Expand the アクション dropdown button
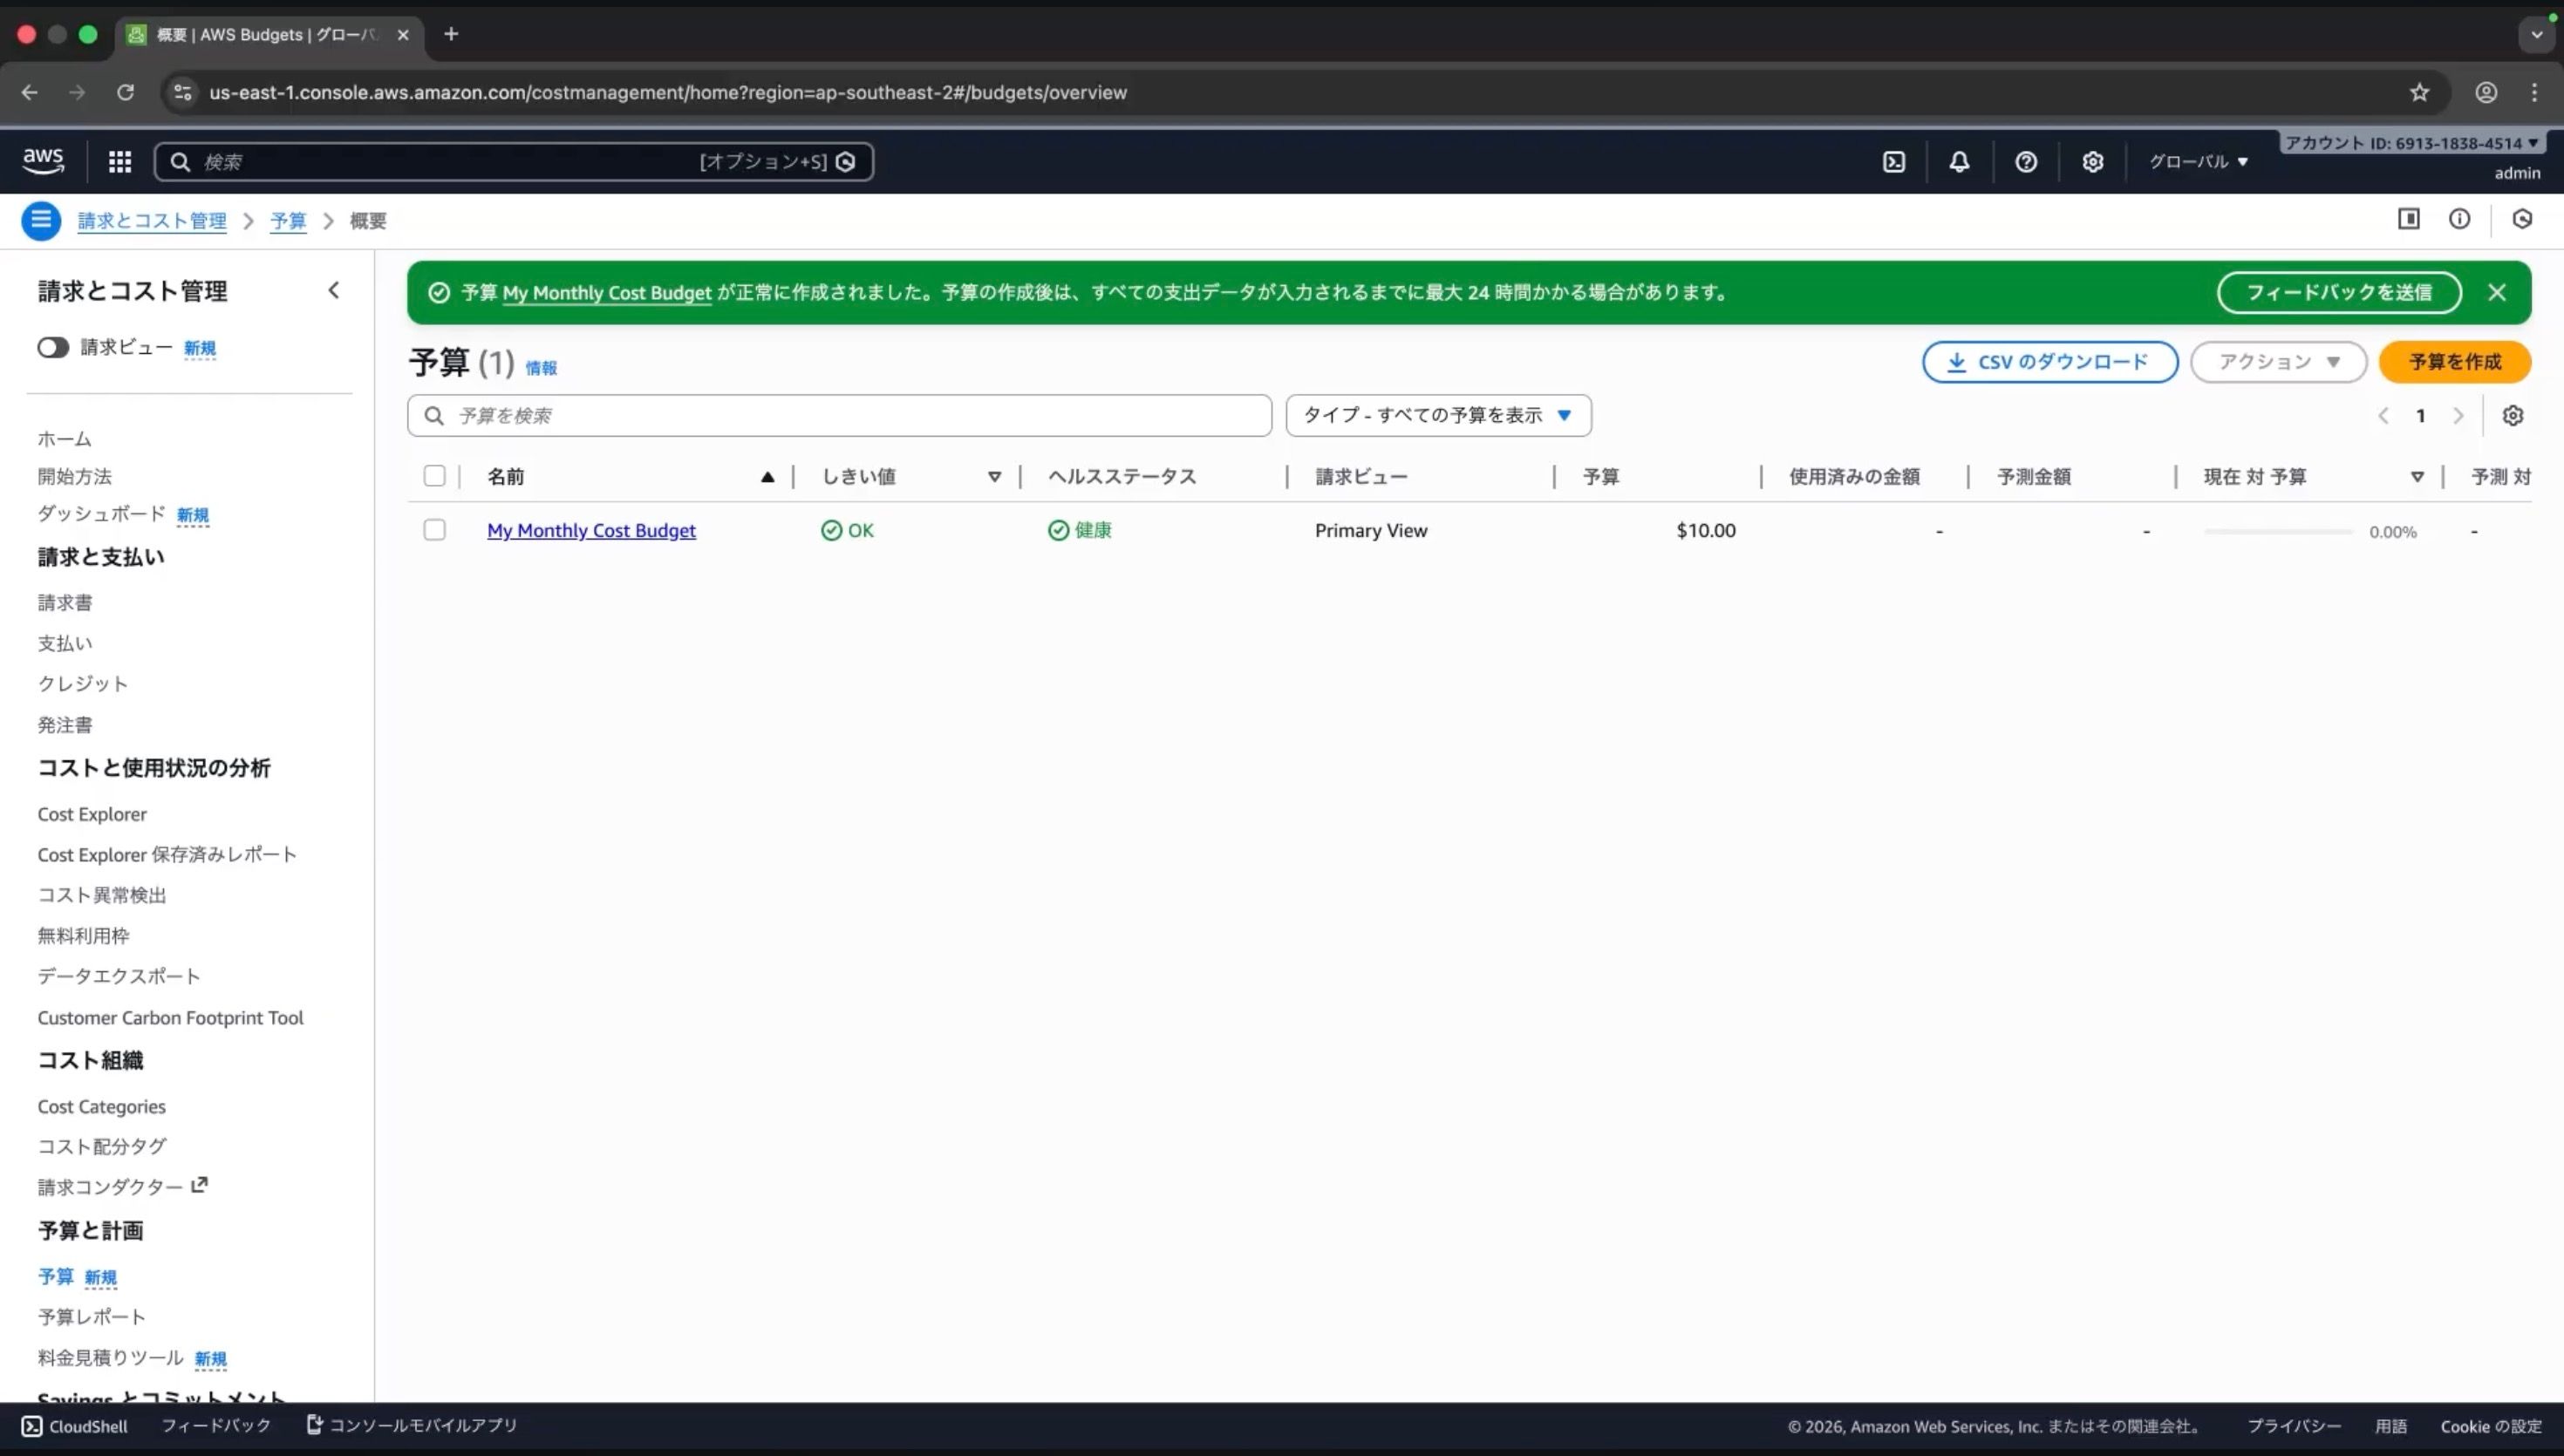Image resolution: width=2564 pixels, height=1456 pixels. [2278, 362]
